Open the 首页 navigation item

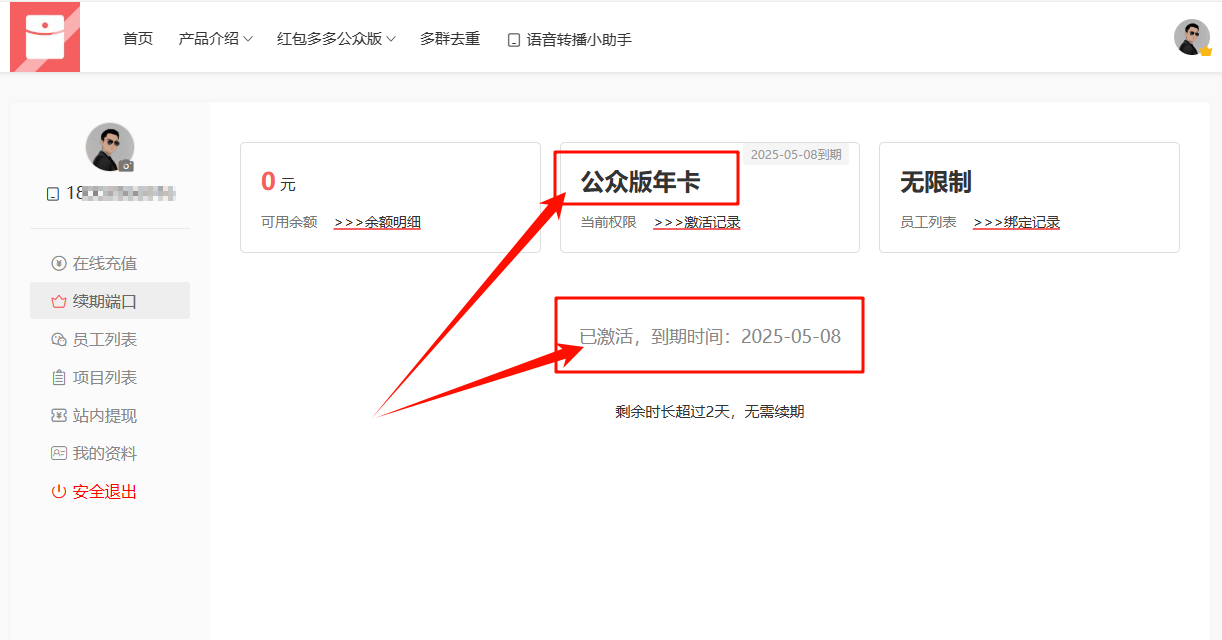coord(138,39)
